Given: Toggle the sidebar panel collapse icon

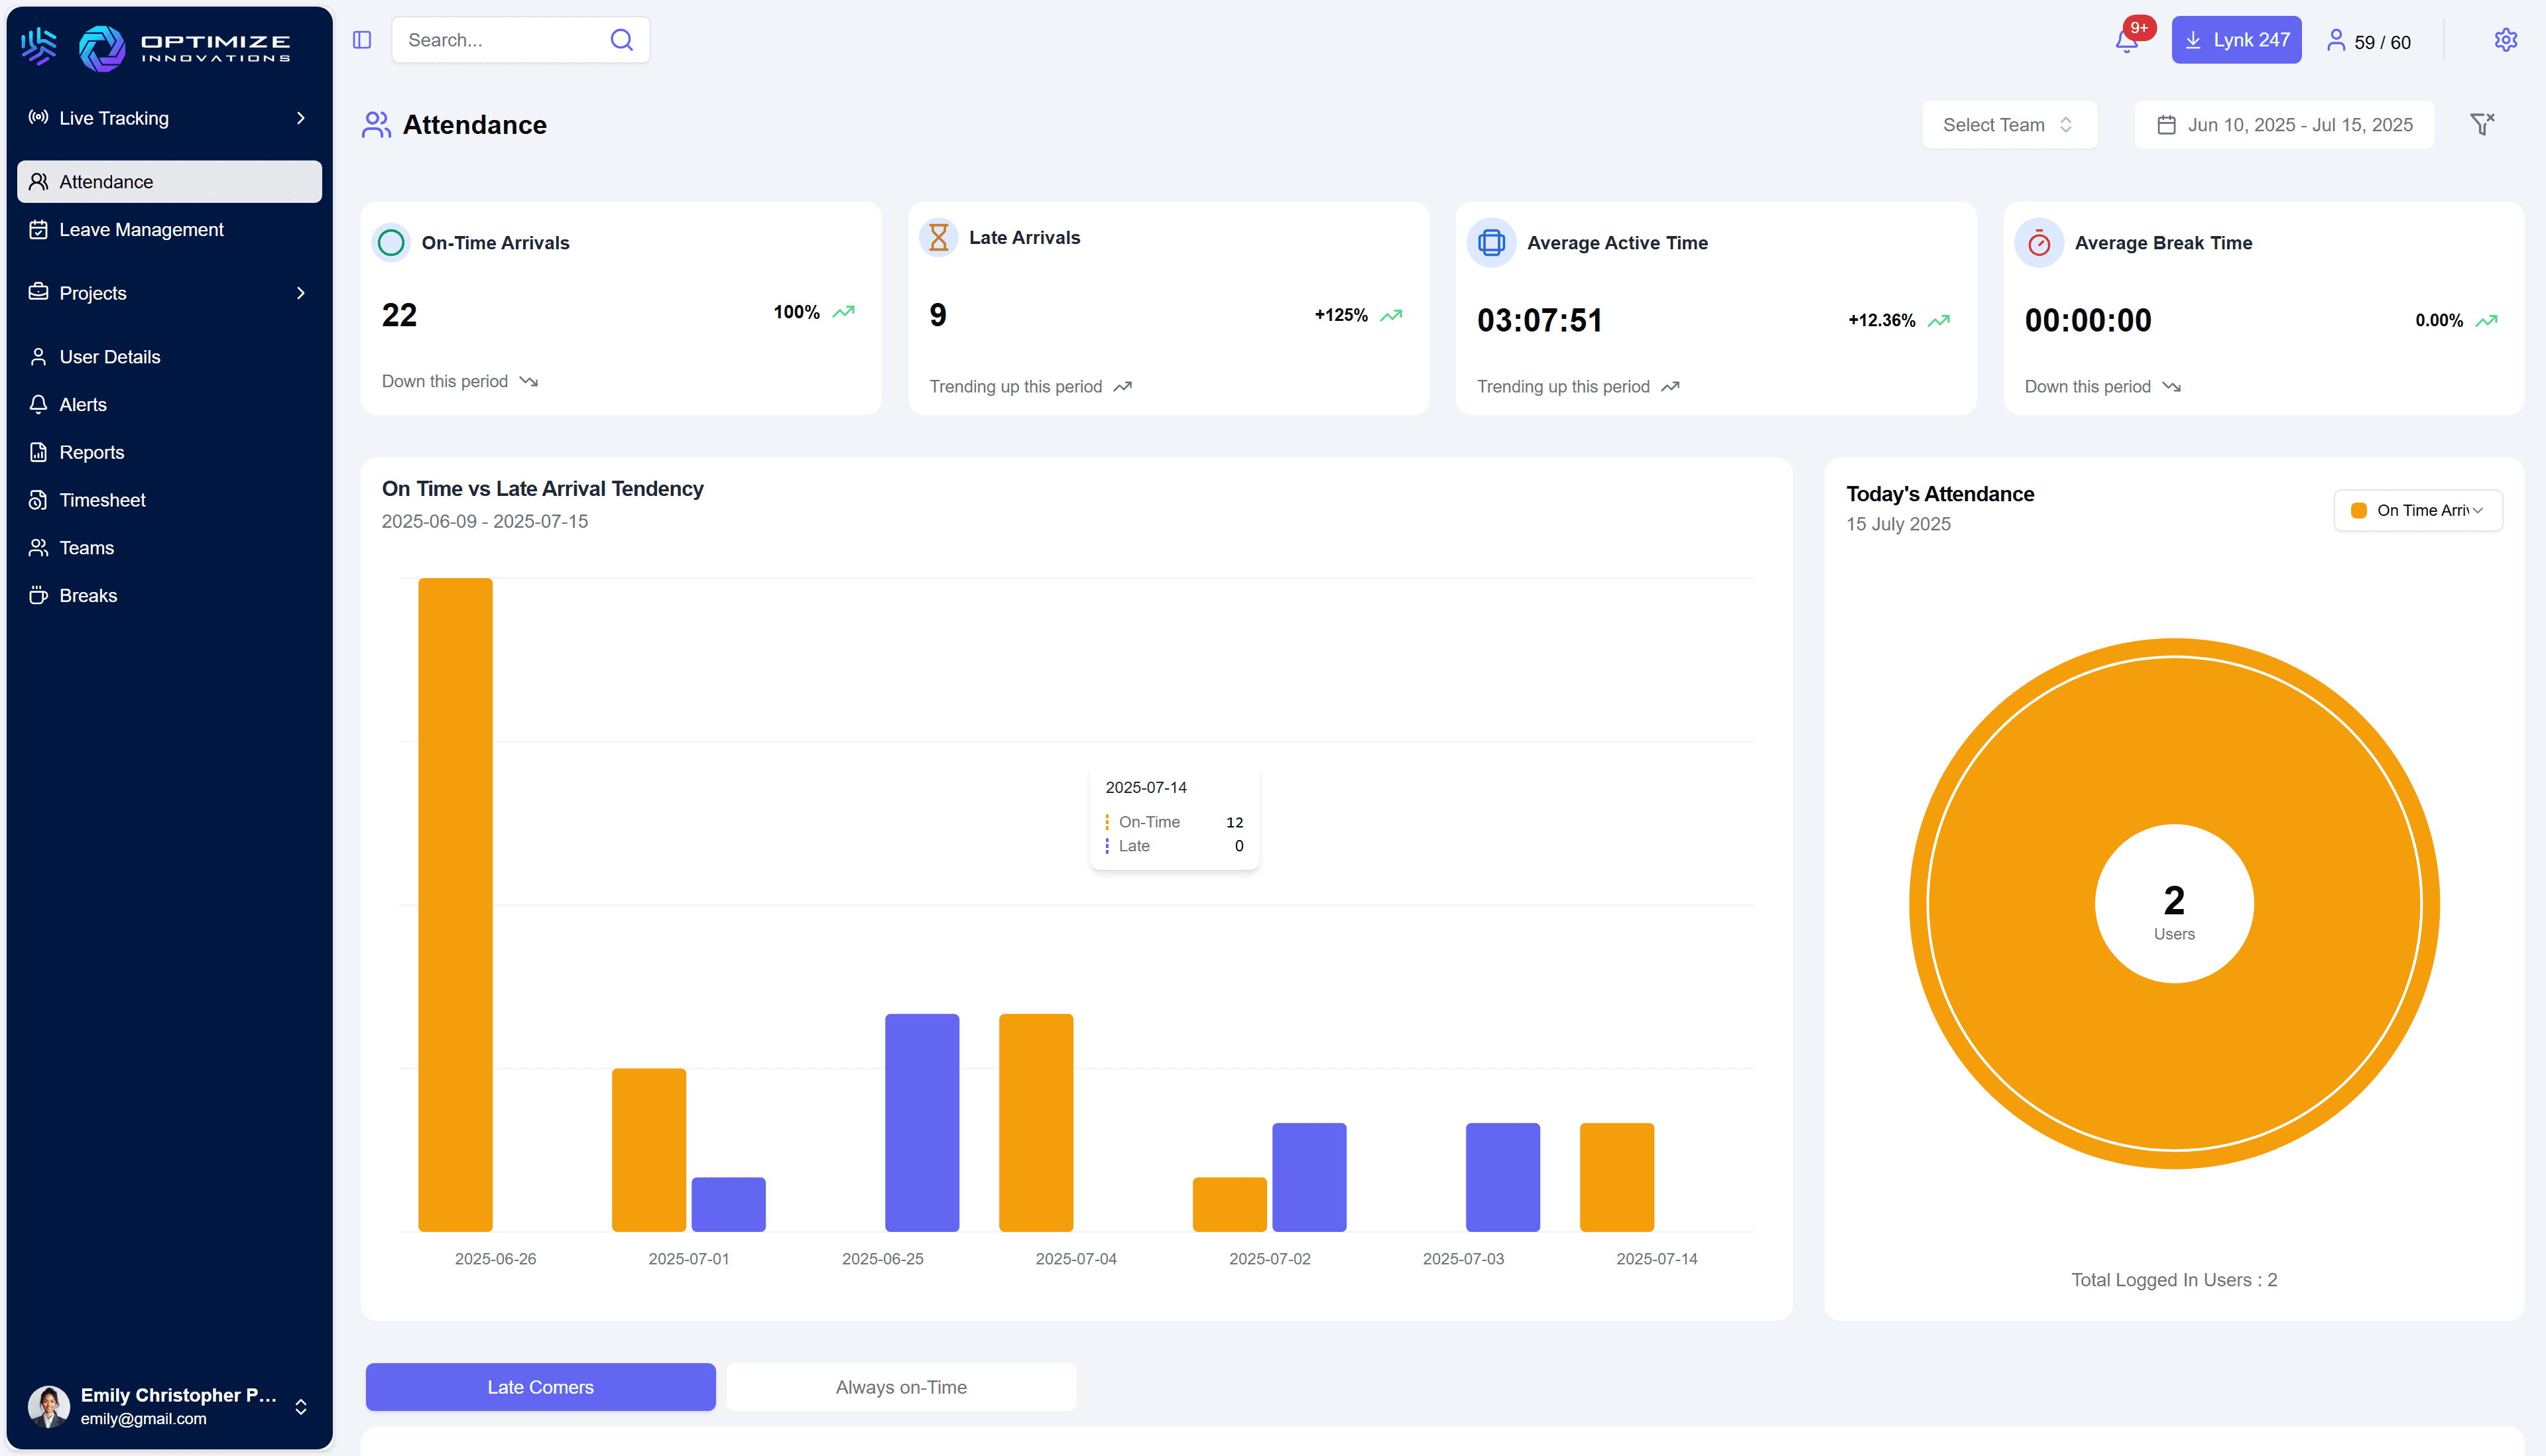Looking at the screenshot, I should [362, 40].
